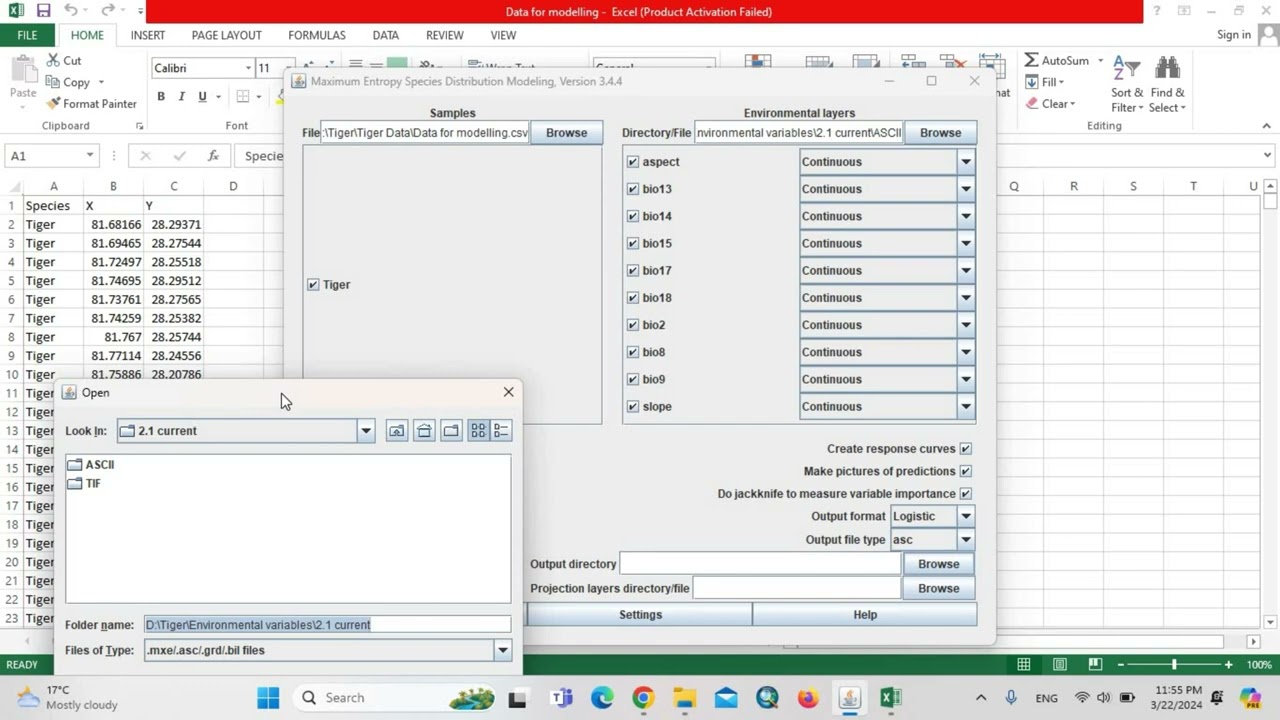Click the Windows Start button
The height and width of the screenshot is (720, 1280).
[x=268, y=698]
